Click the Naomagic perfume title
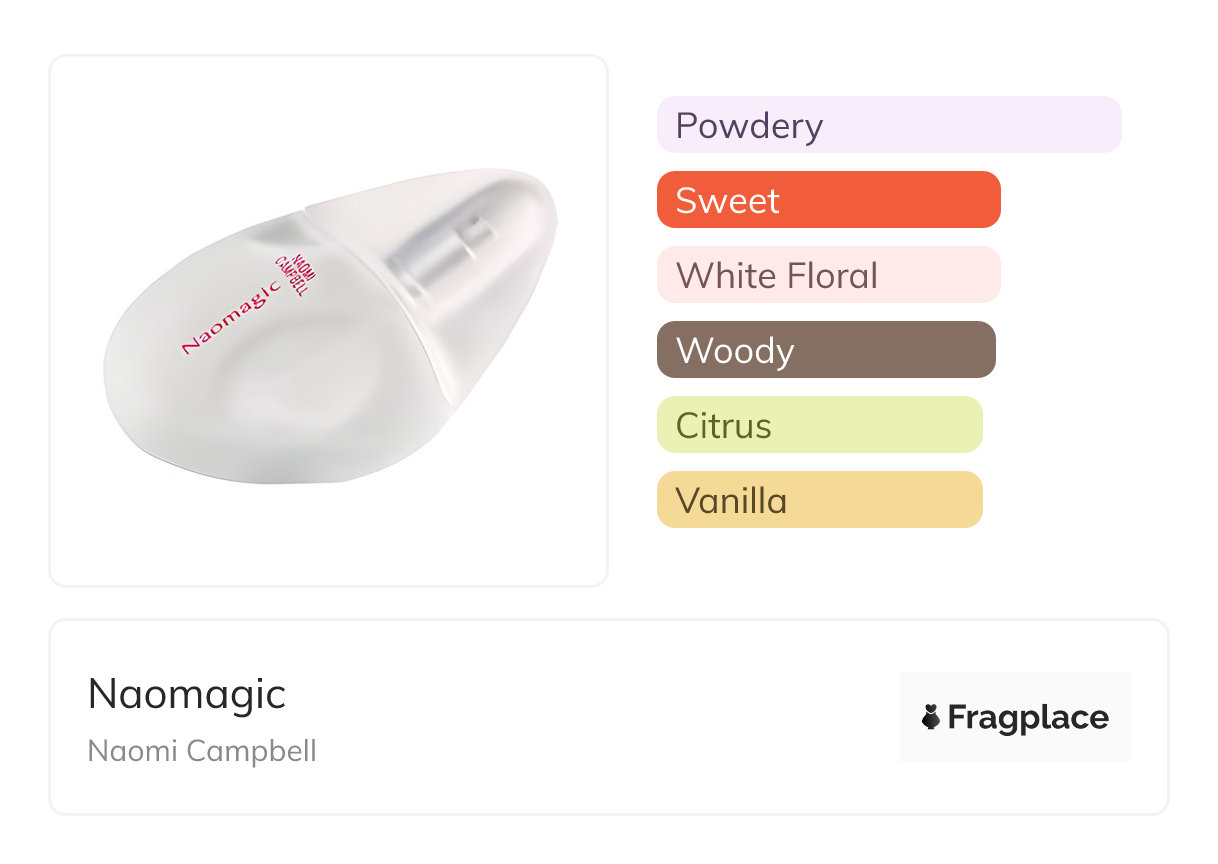 click(x=187, y=694)
